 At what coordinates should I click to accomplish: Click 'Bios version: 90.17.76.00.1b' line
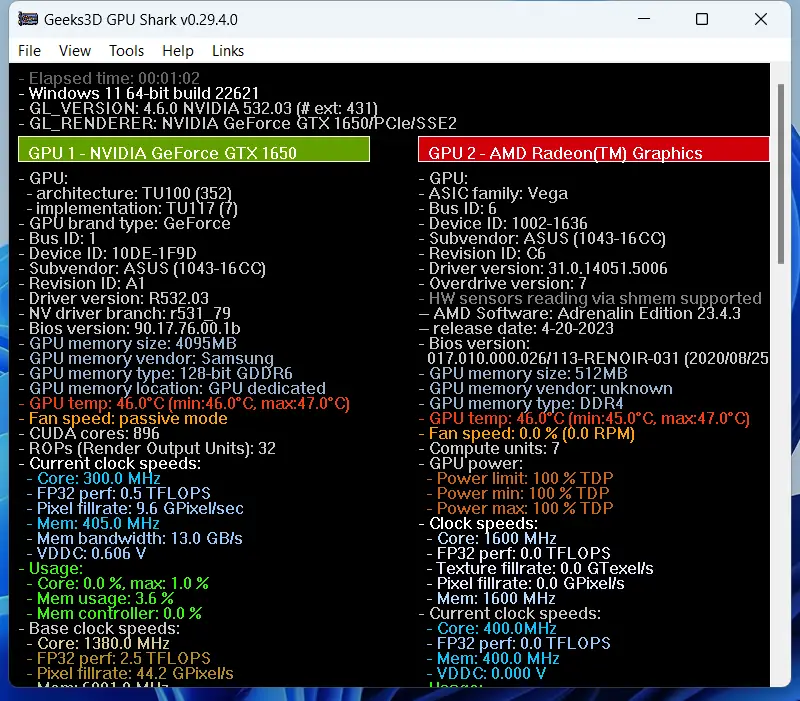130,329
